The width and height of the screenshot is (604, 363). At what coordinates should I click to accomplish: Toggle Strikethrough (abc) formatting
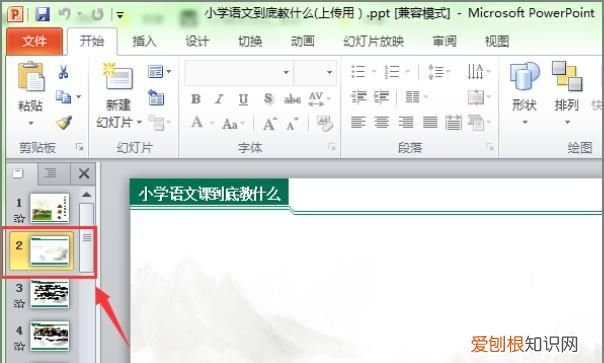[292, 99]
